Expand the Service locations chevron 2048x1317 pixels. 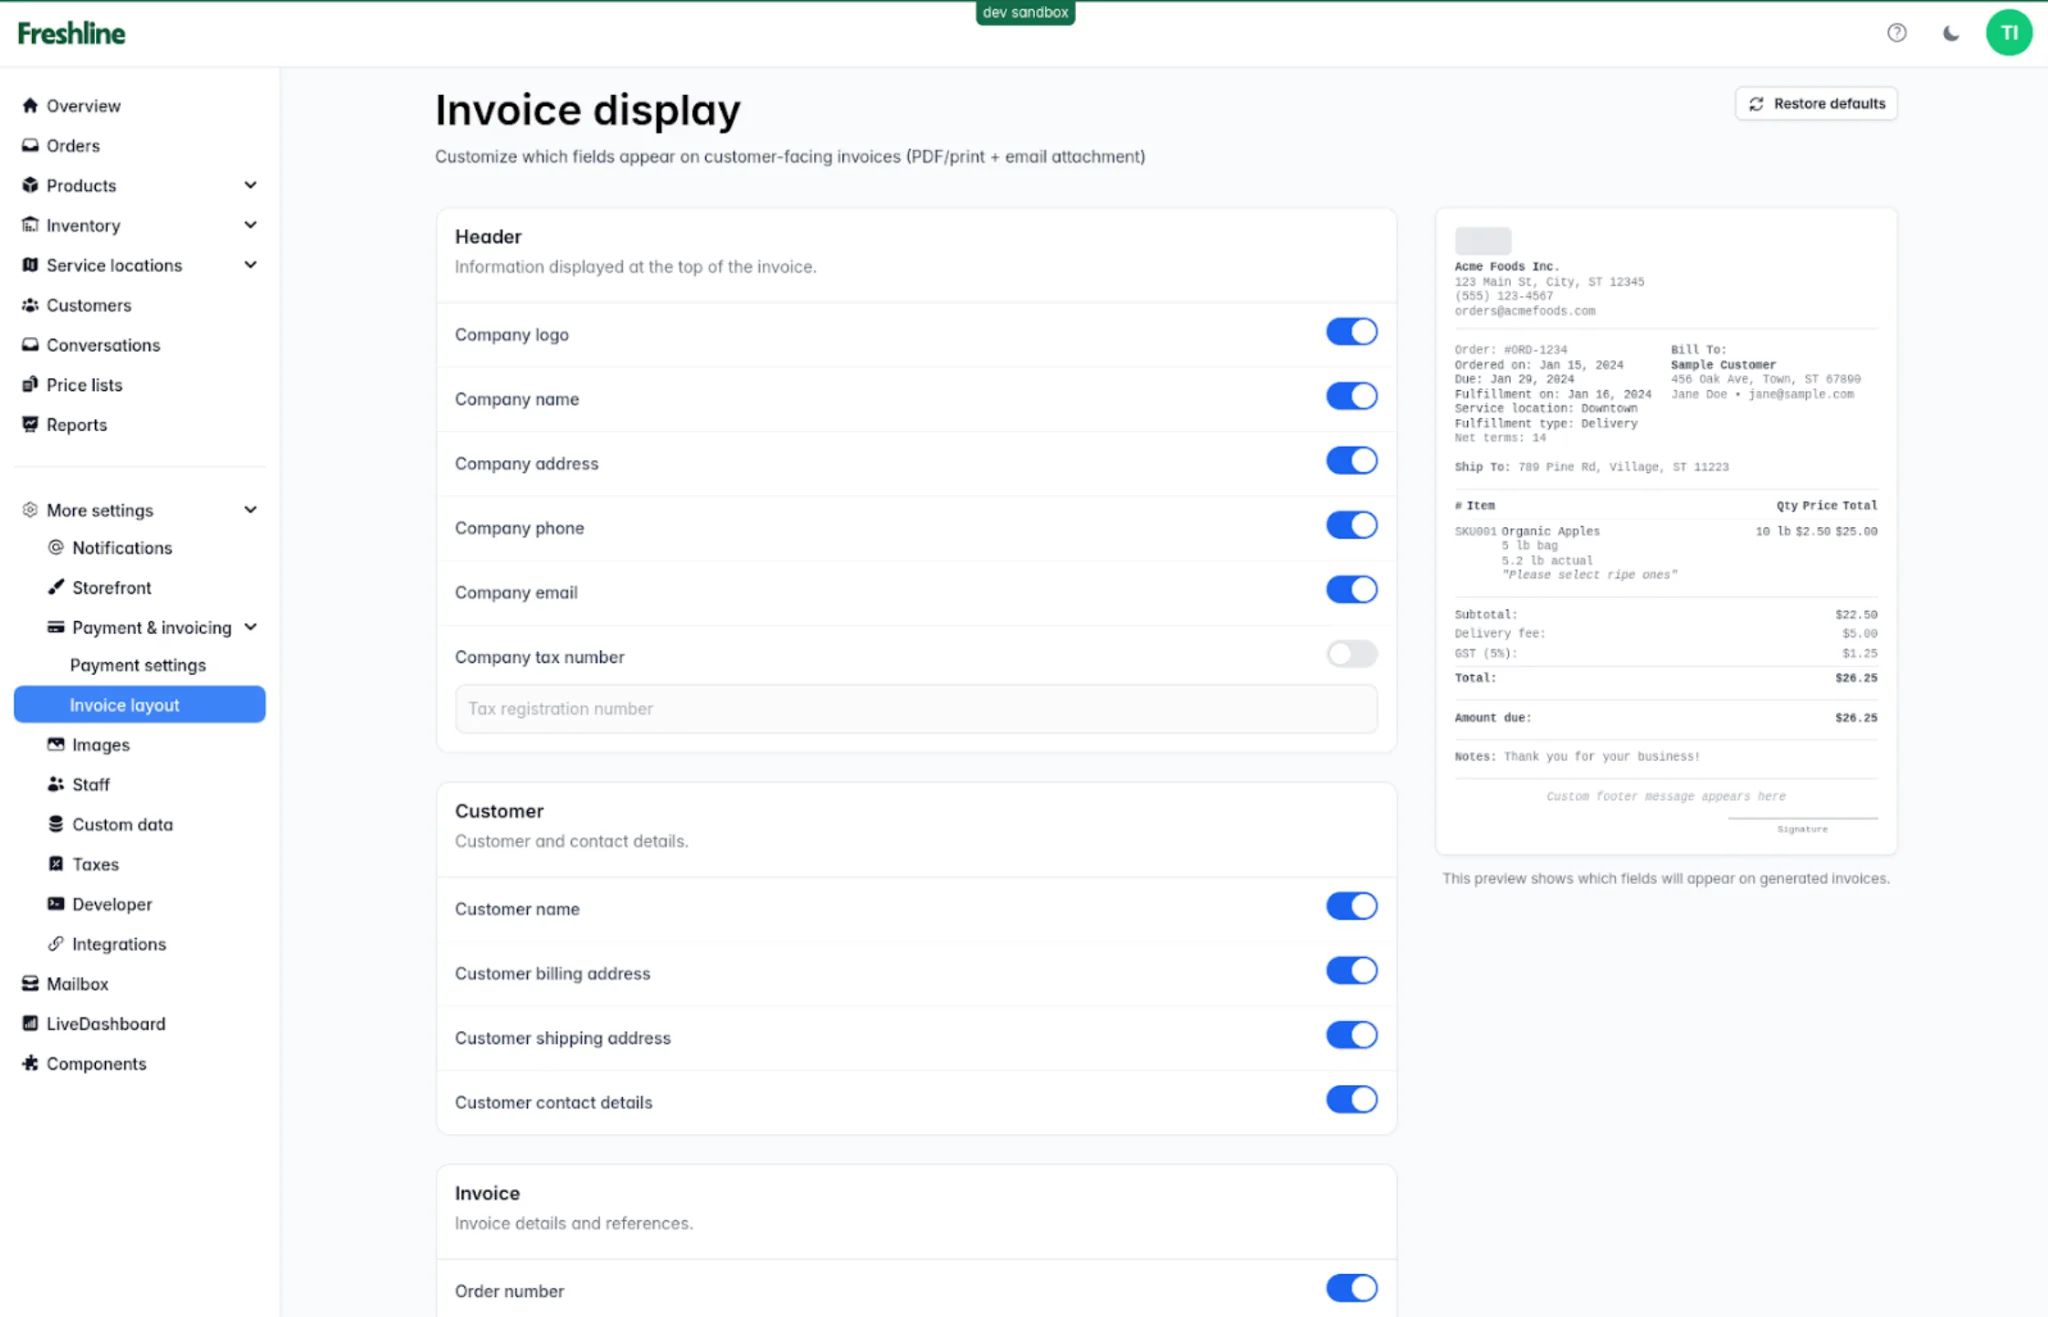(250, 265)
